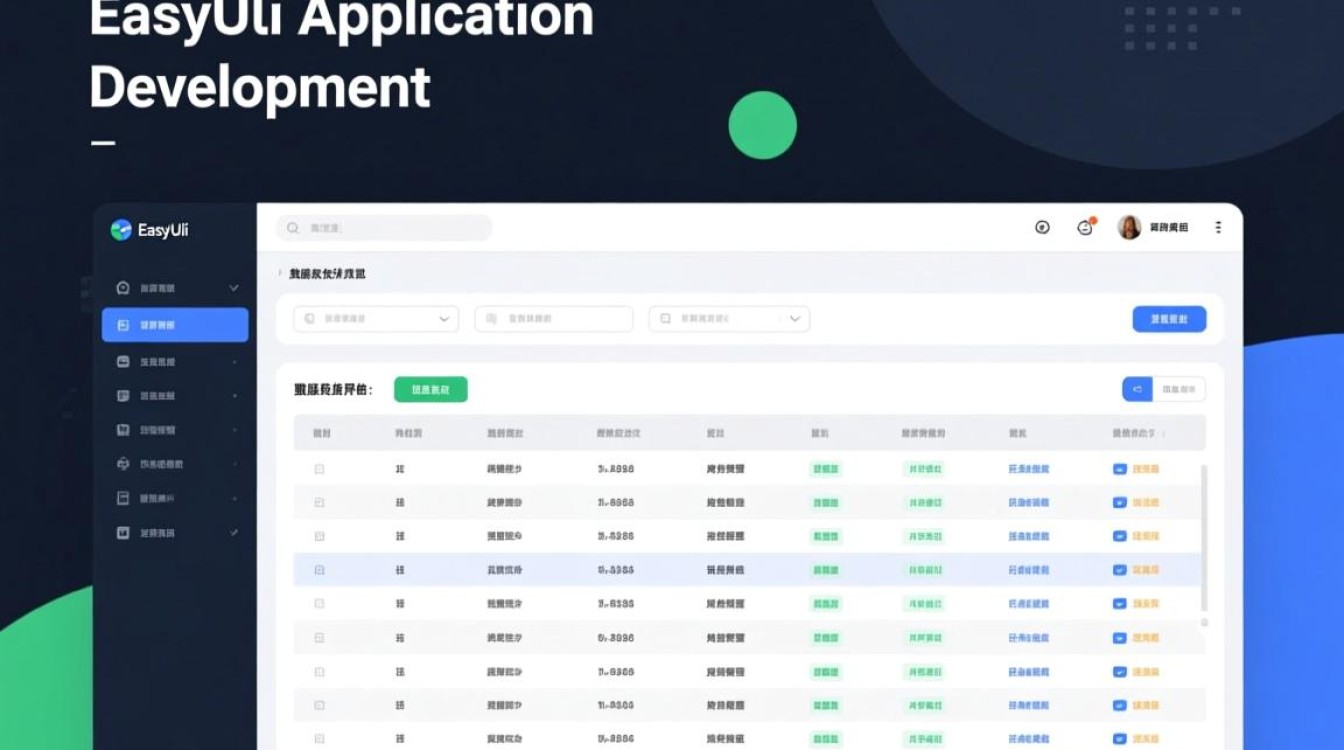Collapse the first sidebar menu using its chevron

(234, 288)
